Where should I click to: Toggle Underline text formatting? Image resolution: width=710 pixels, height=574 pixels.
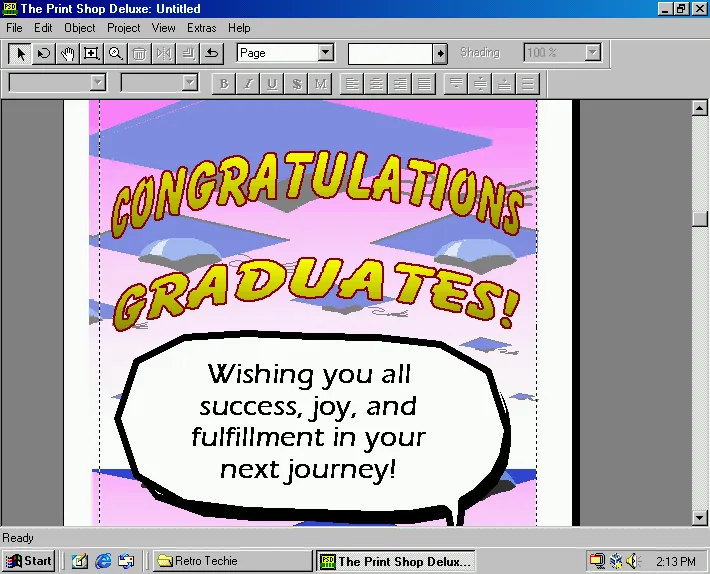pos(272,84)
